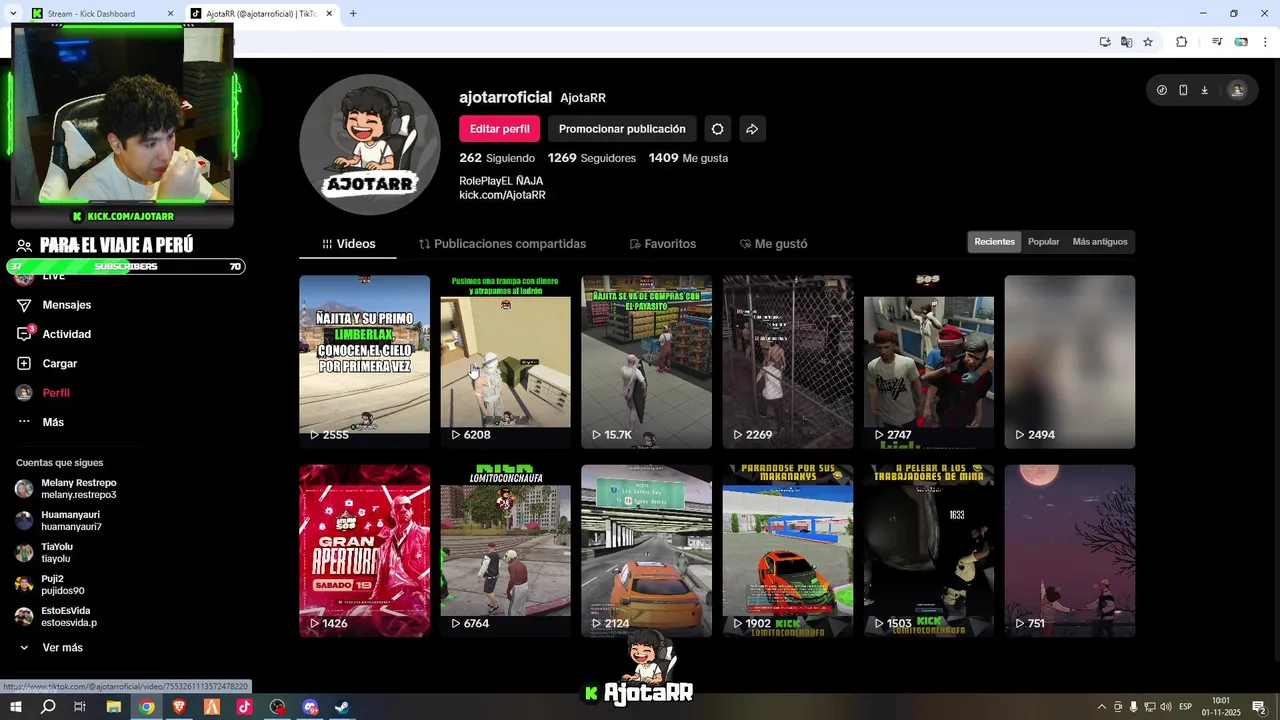
Task: Open video with 2555 views
Action: tap(364, 362)
